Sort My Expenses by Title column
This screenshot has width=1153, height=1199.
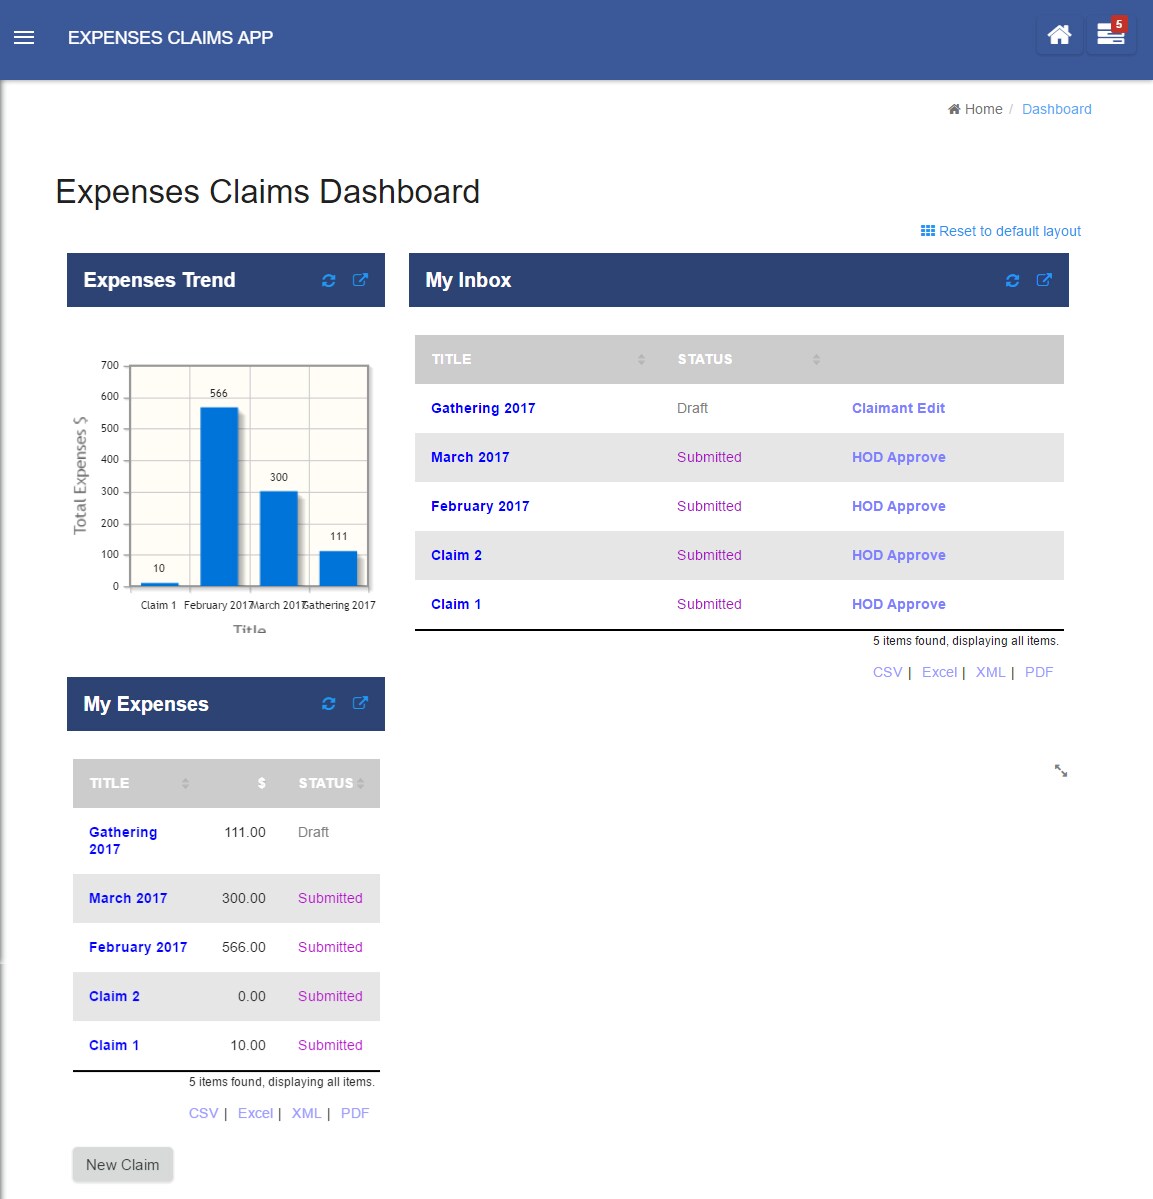tap(139, 783)
